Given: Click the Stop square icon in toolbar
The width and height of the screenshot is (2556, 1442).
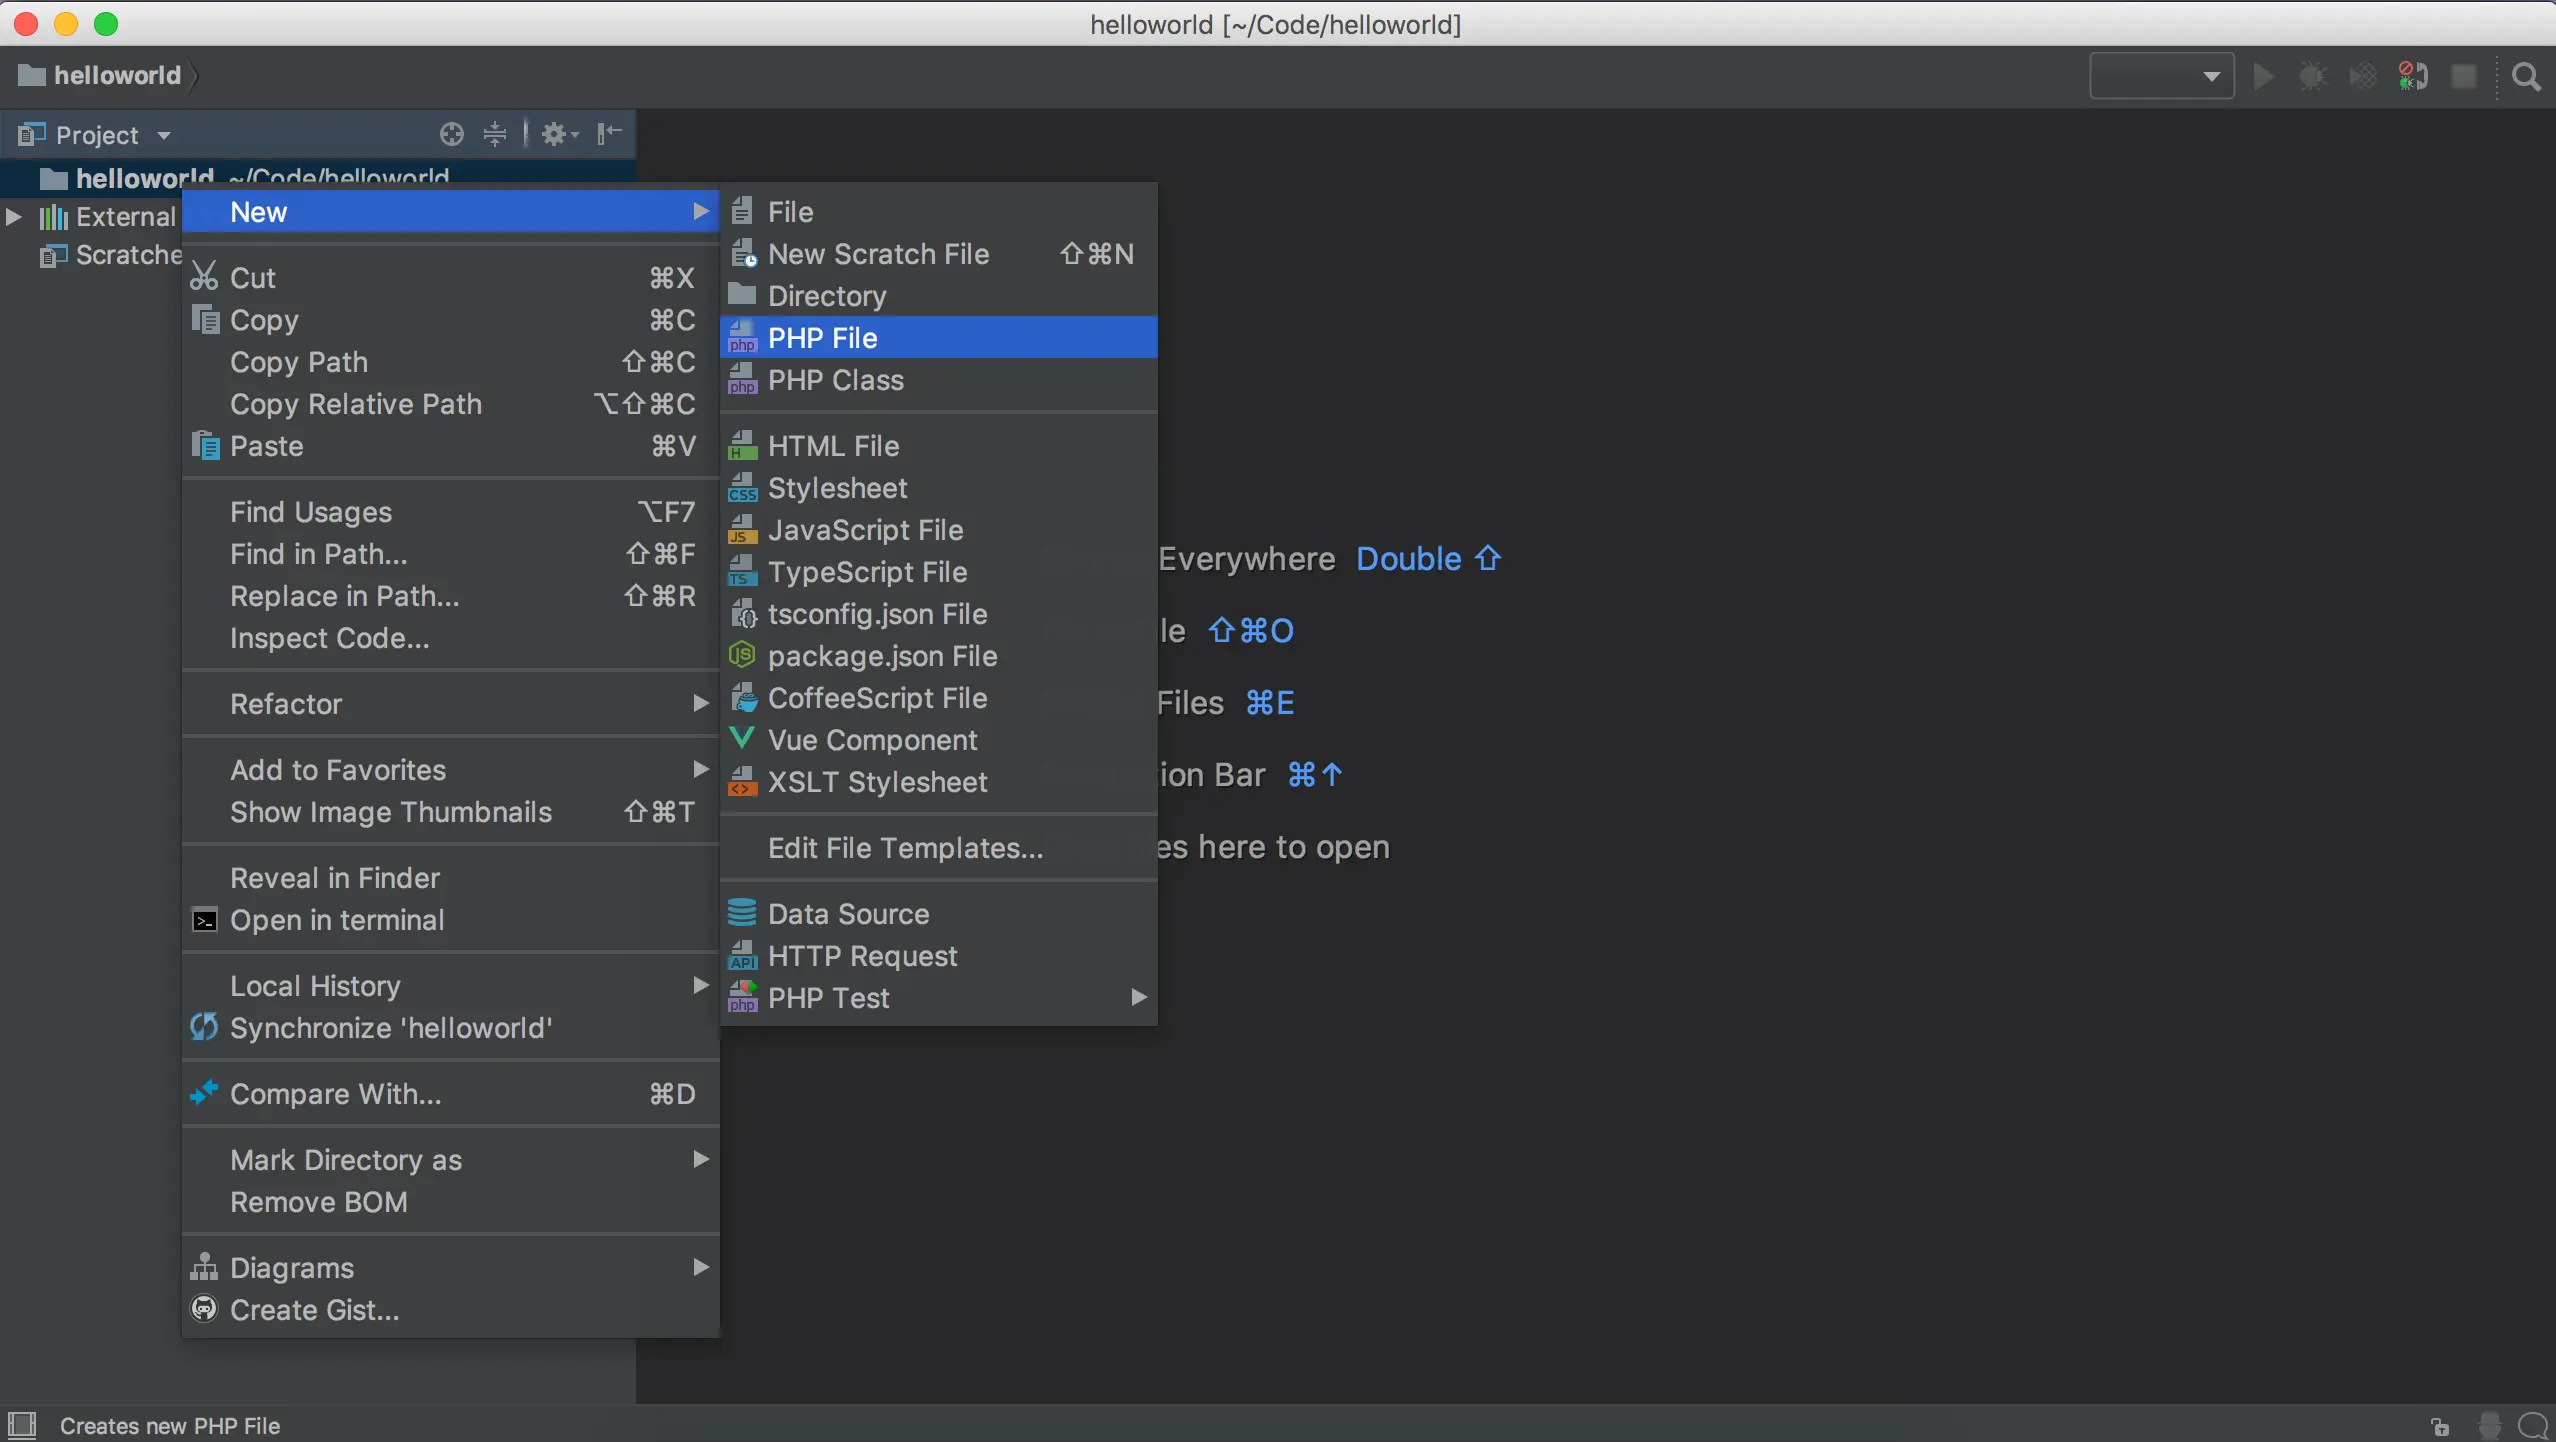Looking at the screenshot, I should point(2465,77).
